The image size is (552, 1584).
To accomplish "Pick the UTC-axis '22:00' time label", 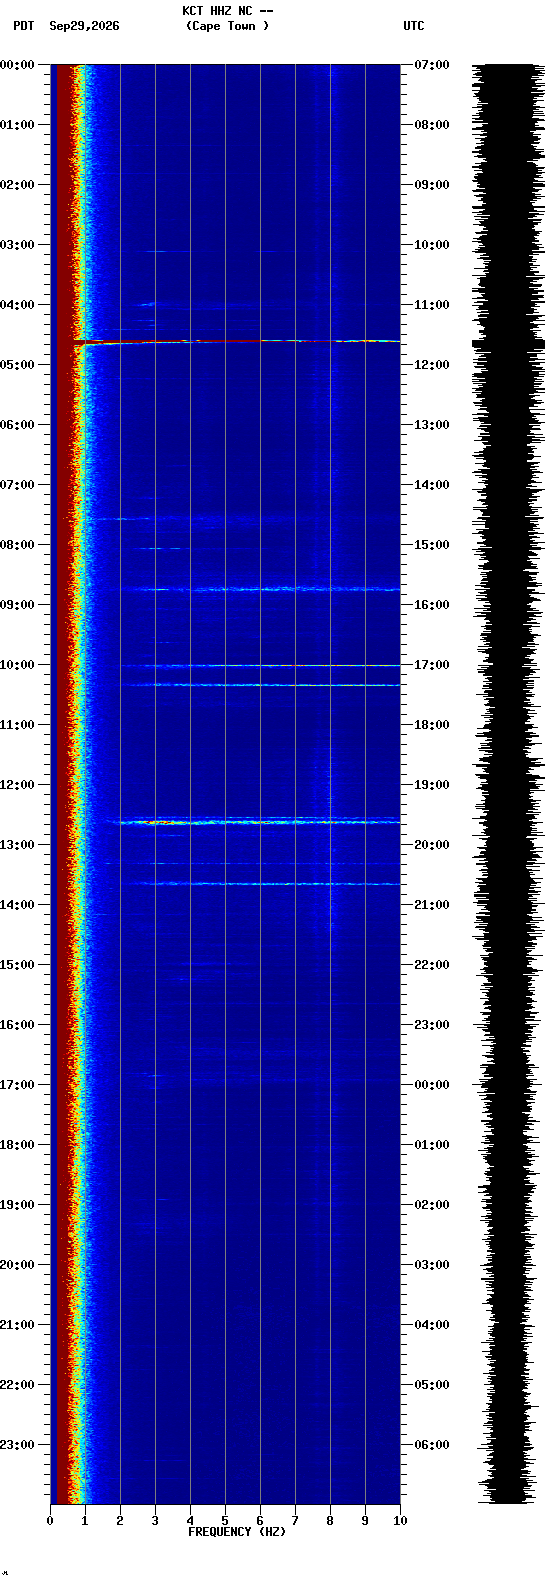I will (432, 965).
